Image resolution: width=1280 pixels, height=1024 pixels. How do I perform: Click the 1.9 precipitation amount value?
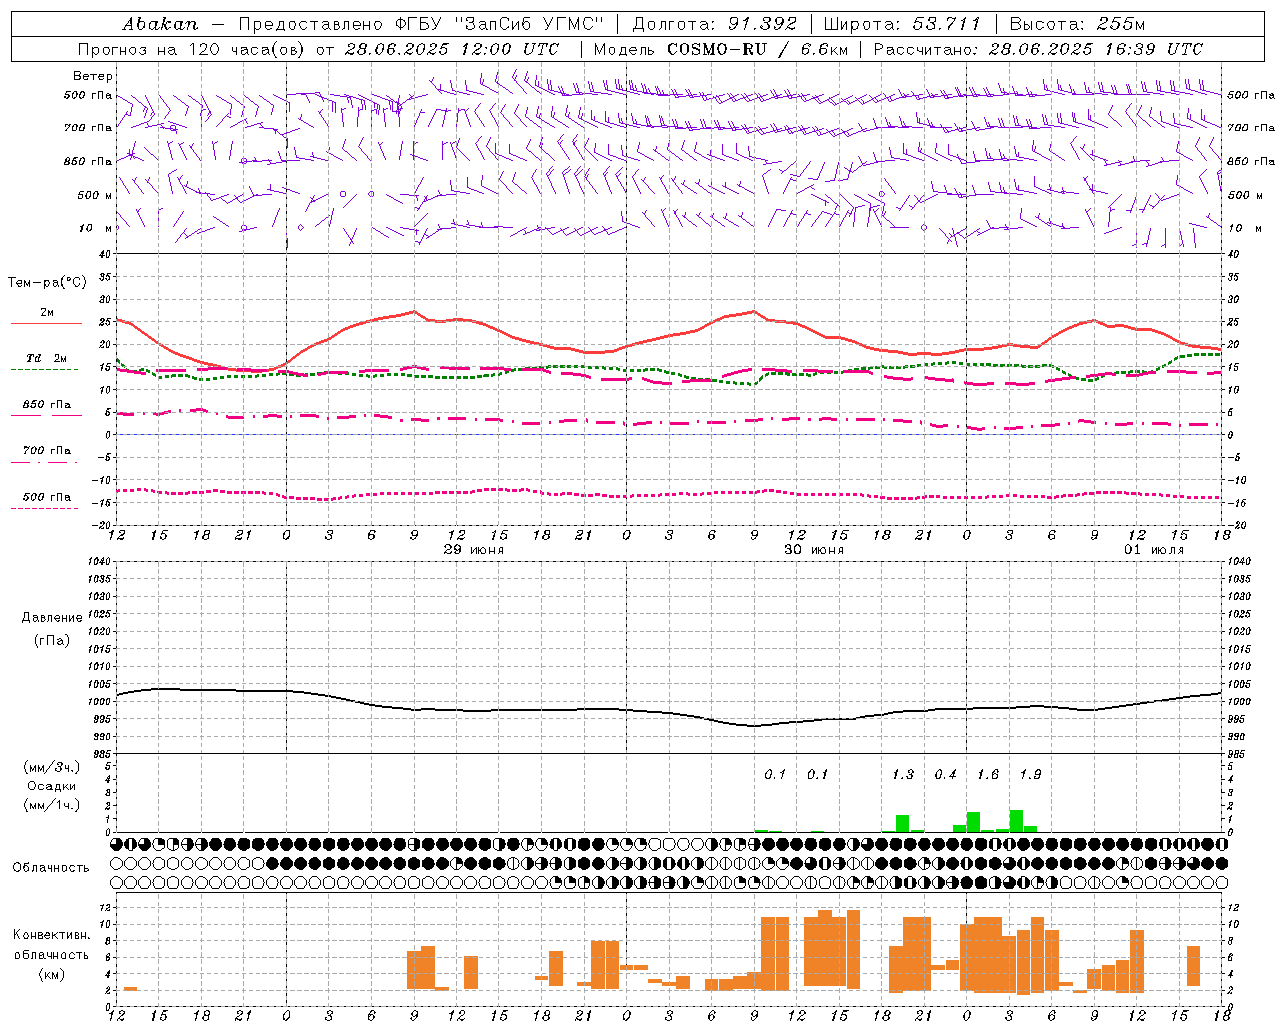(x=1031, y=775)
